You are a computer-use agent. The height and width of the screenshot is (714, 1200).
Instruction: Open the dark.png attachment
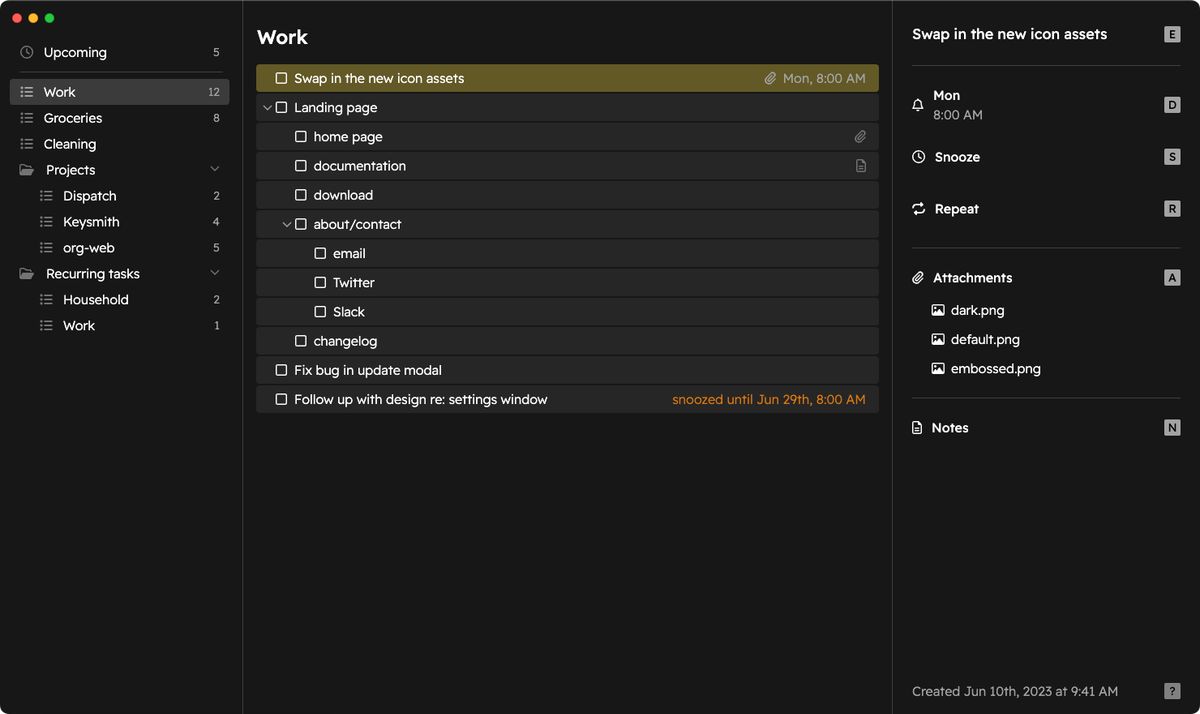[975, 310]
